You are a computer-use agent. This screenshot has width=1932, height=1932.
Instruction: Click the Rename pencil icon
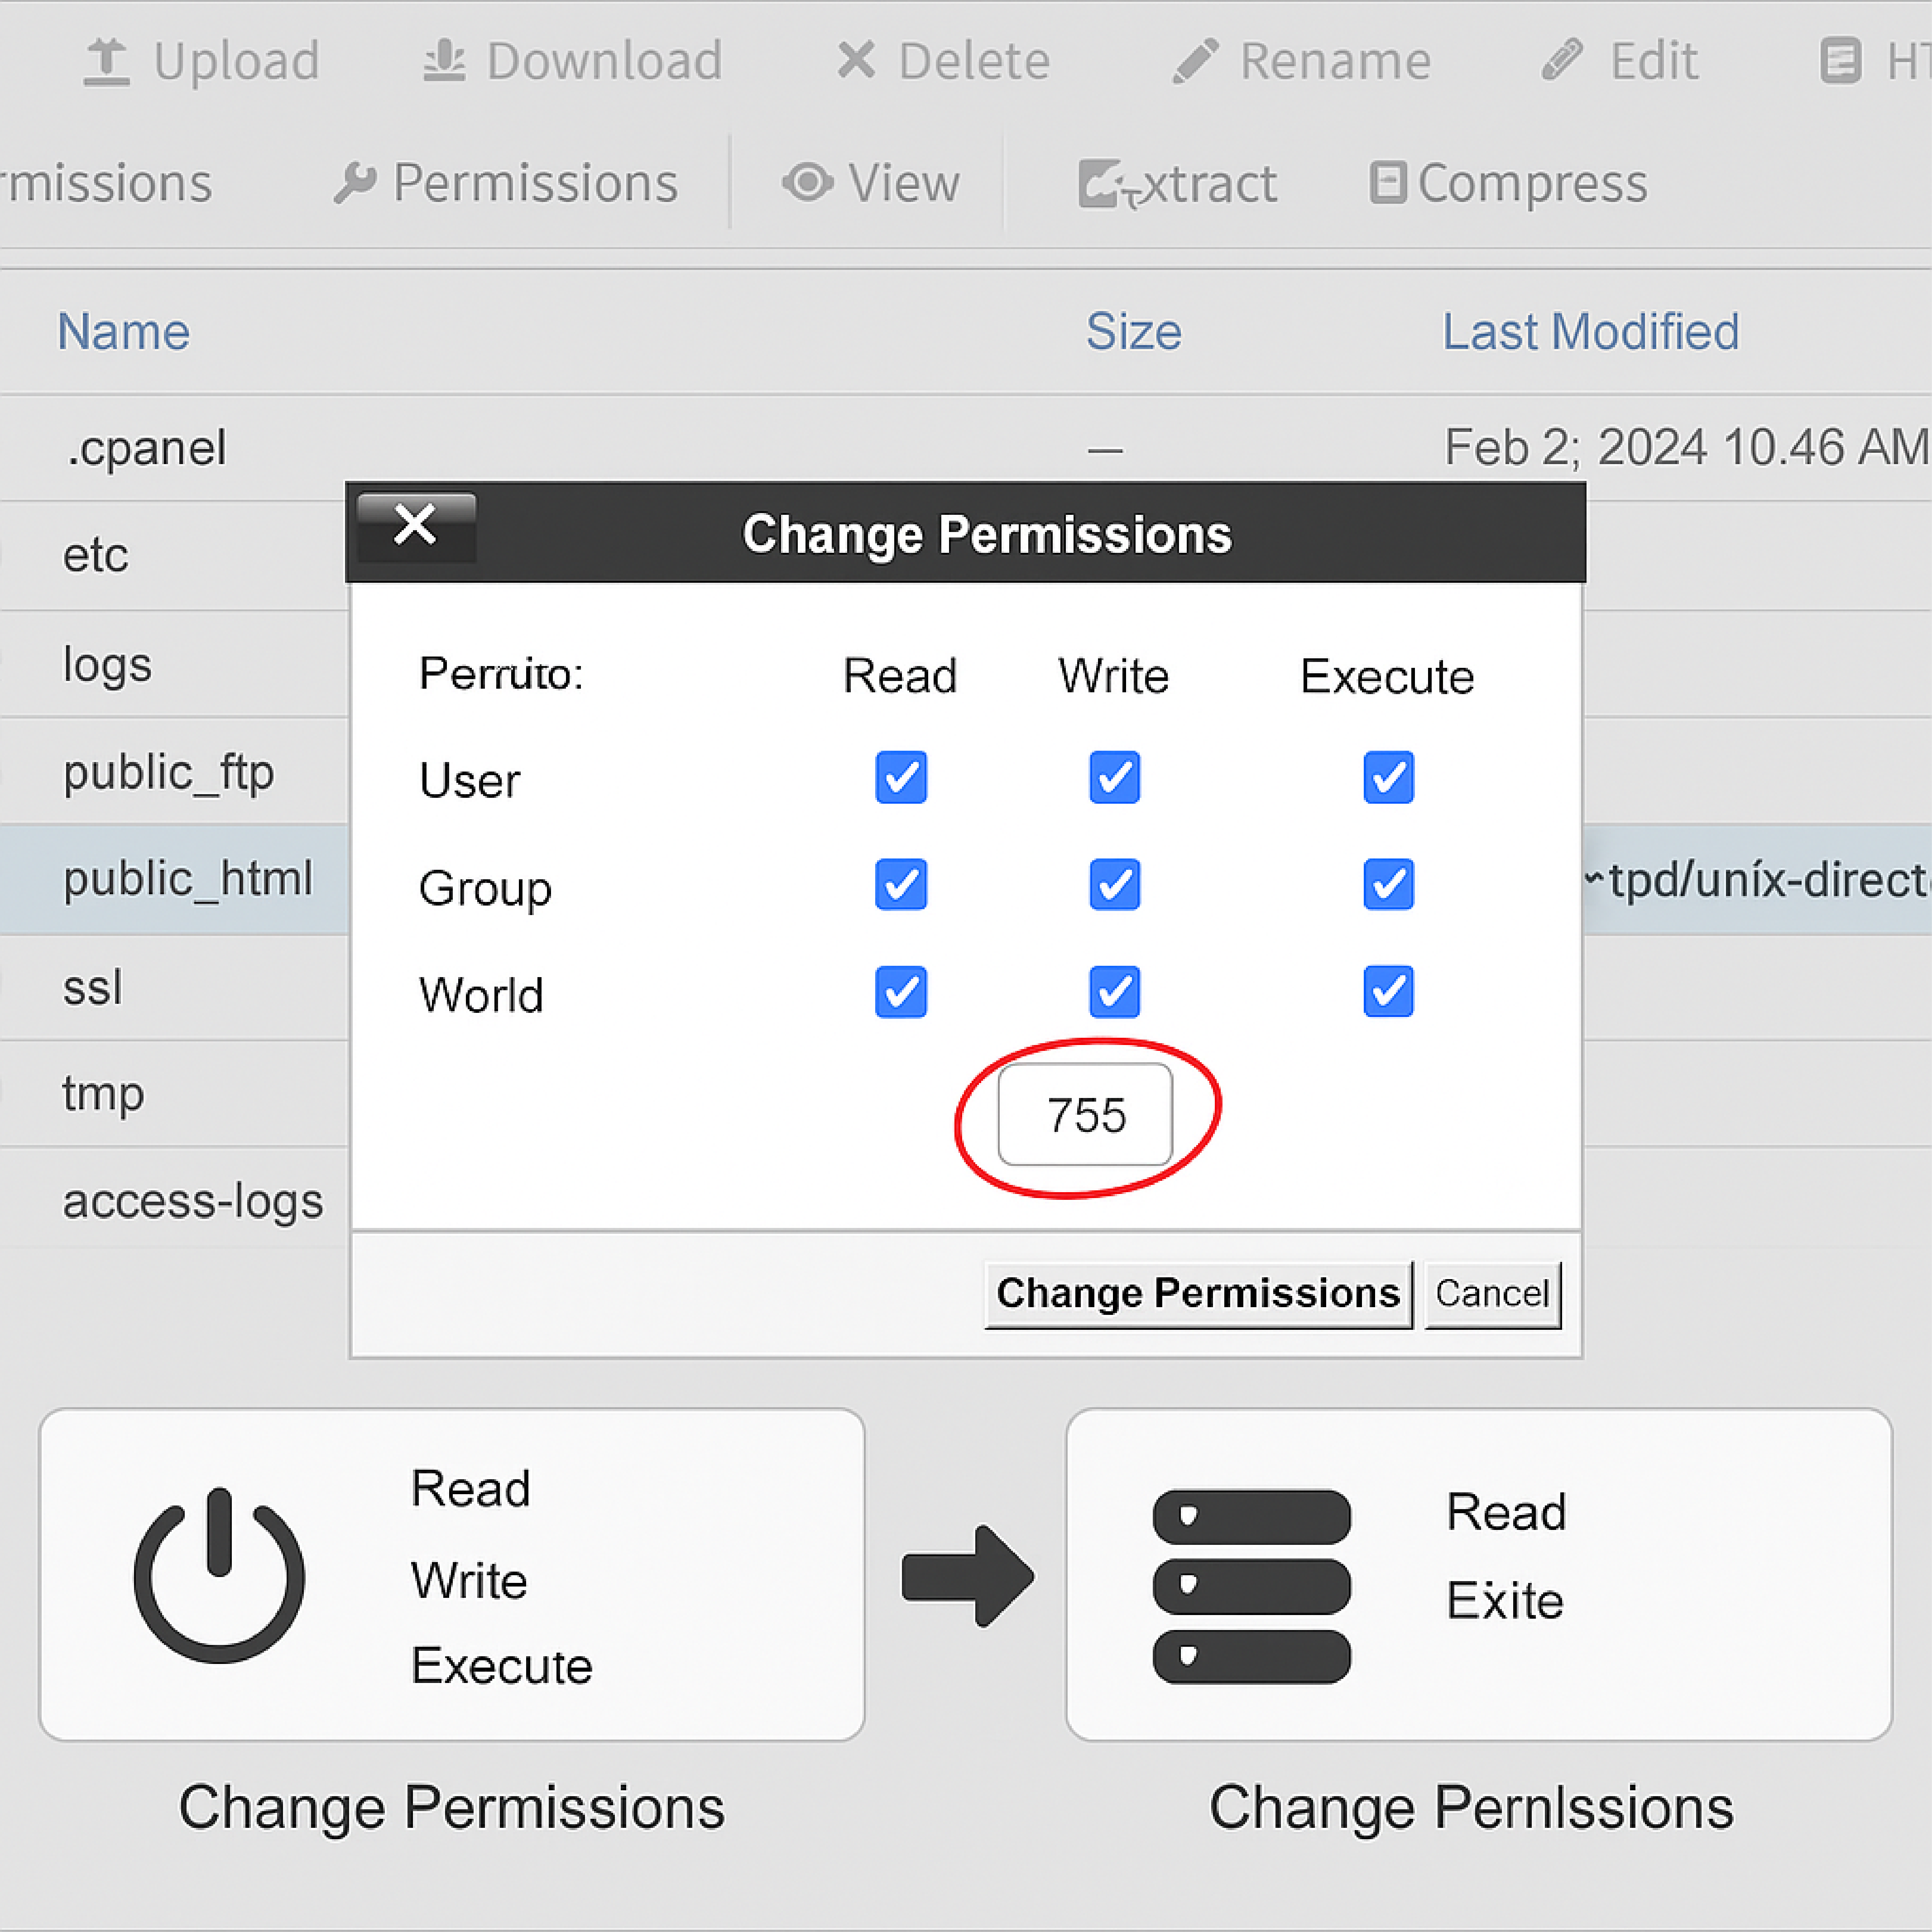(1196, 60)
